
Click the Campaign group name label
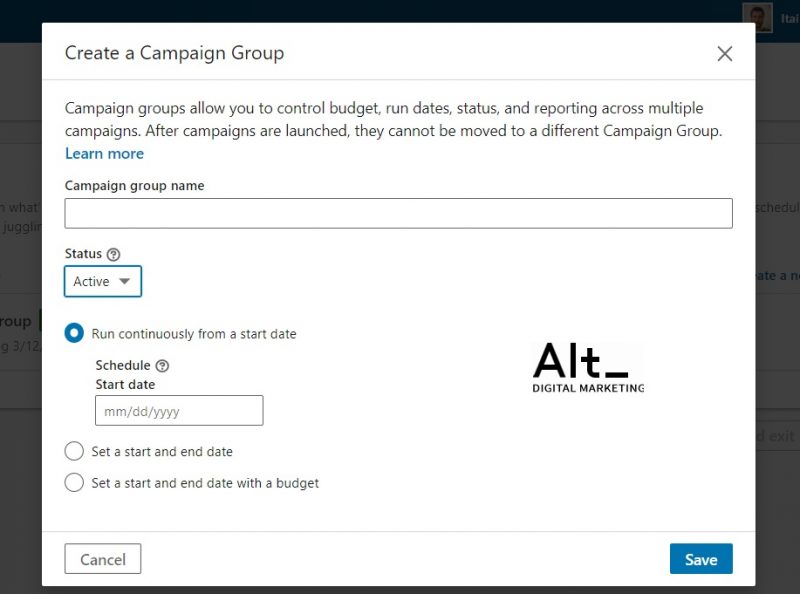click(x=134, y=186)
